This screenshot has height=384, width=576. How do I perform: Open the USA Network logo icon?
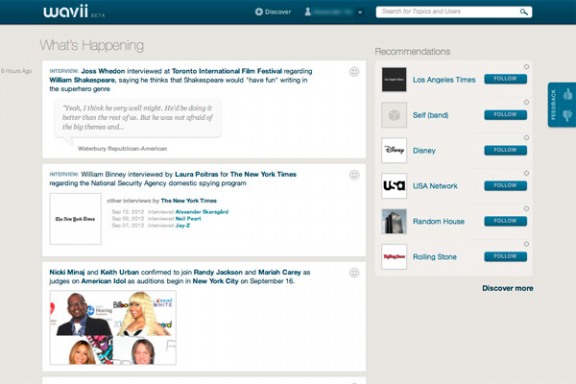(394, 186)
